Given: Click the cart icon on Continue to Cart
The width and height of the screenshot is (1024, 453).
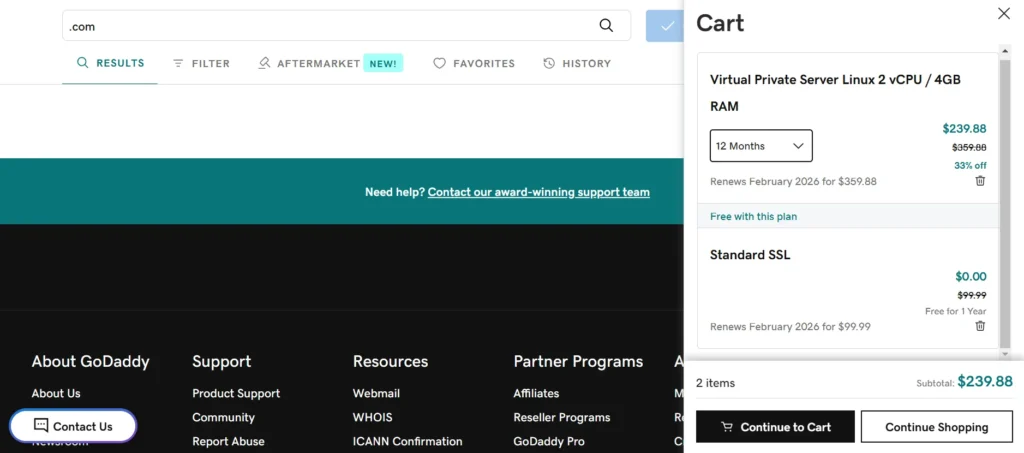Looking at the screenshot, I should click(x=726, y=427).
